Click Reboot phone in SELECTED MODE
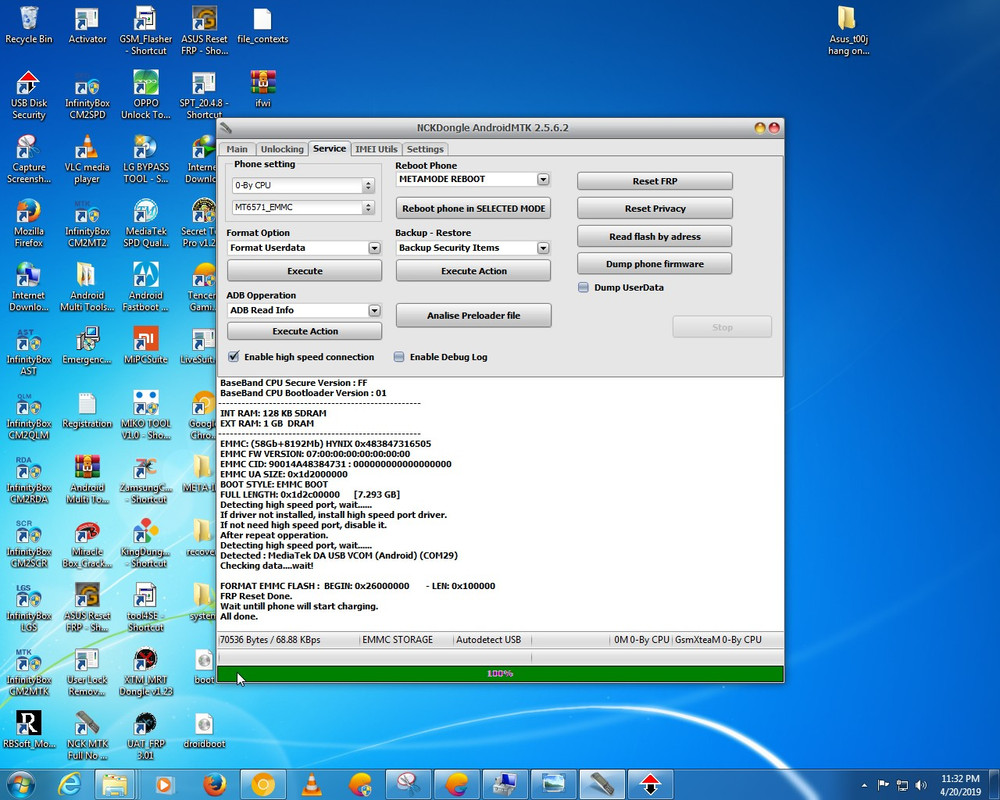Image resolution: width=1000 pixels, height=800 pixels. (473, 209)
